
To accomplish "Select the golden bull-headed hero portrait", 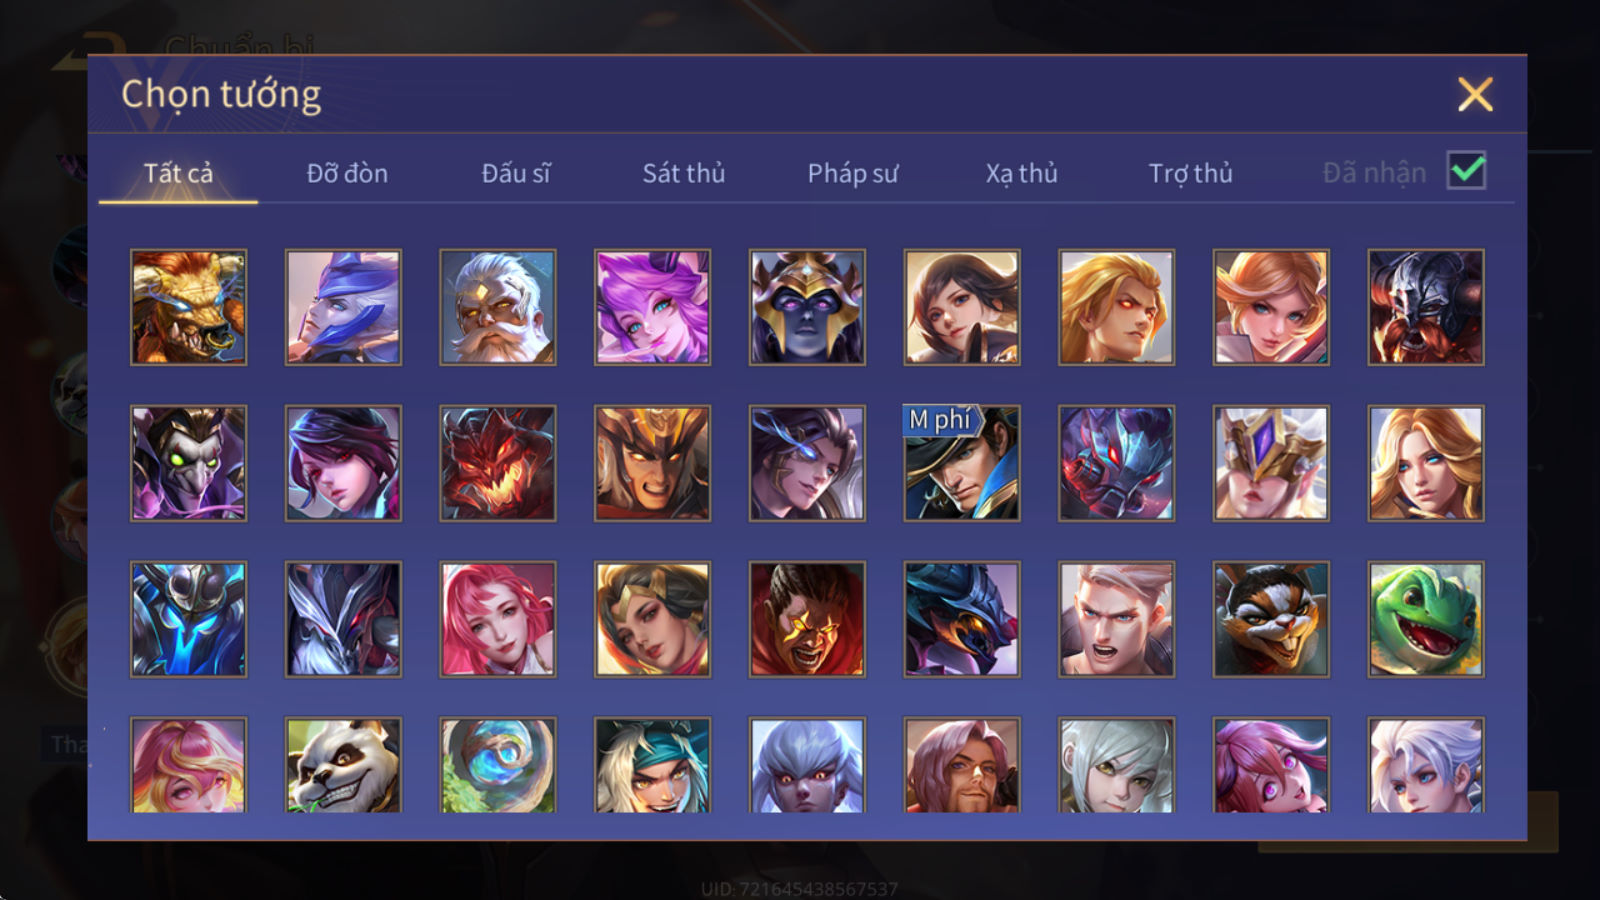I will click(189, 307).
